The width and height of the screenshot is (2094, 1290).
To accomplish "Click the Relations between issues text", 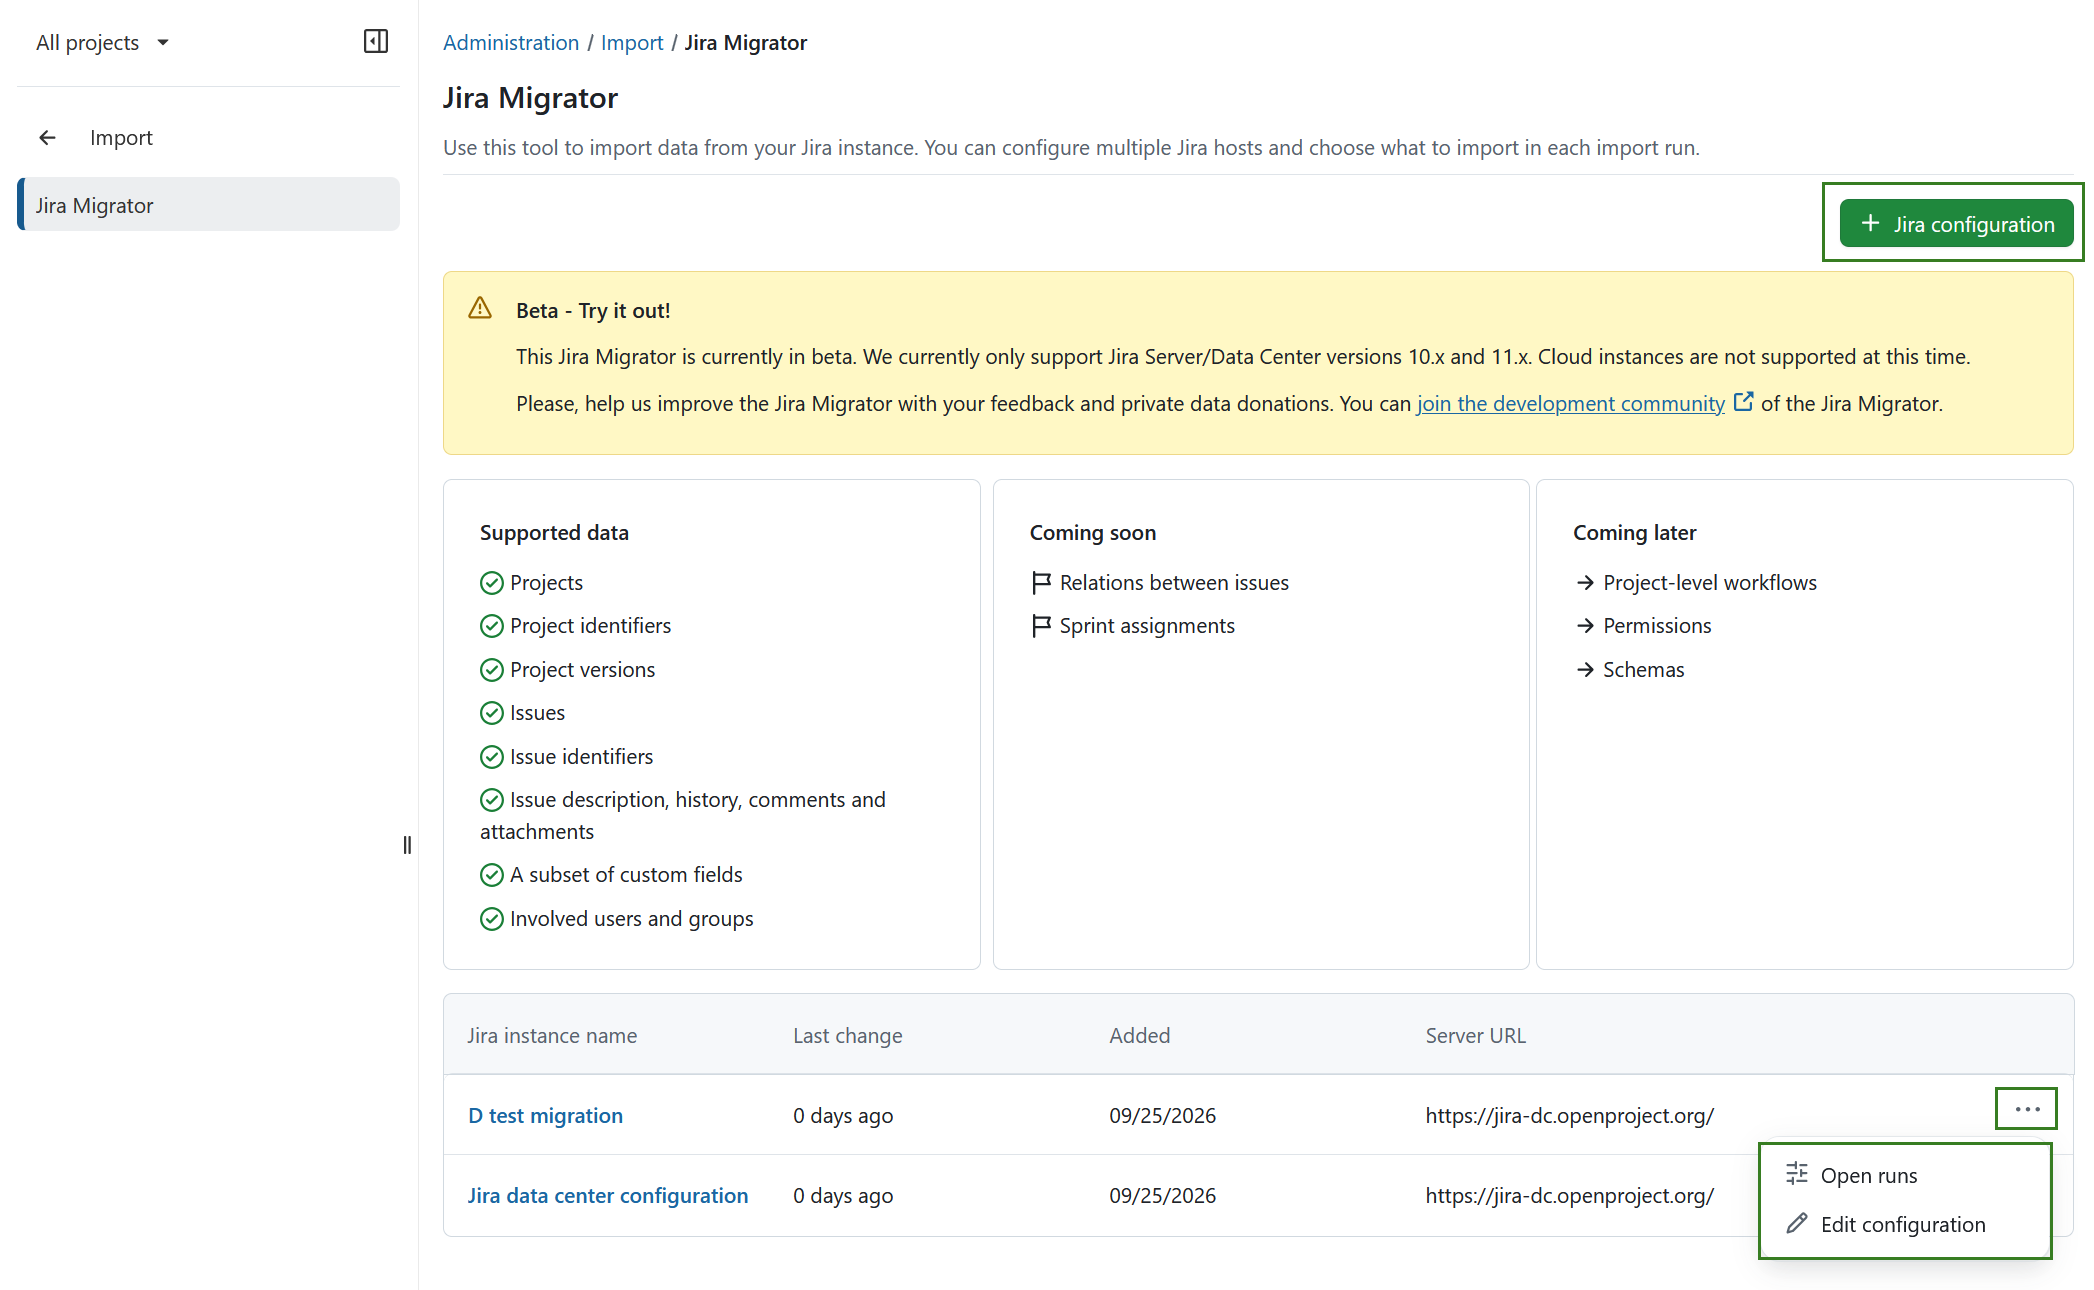I will point(1174,583).
